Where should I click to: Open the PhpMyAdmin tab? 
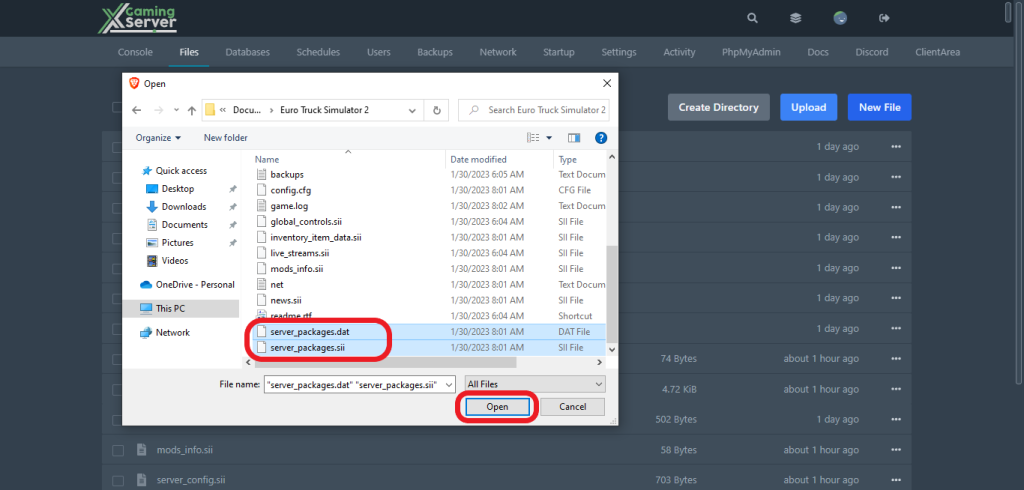tap(751, 52)
